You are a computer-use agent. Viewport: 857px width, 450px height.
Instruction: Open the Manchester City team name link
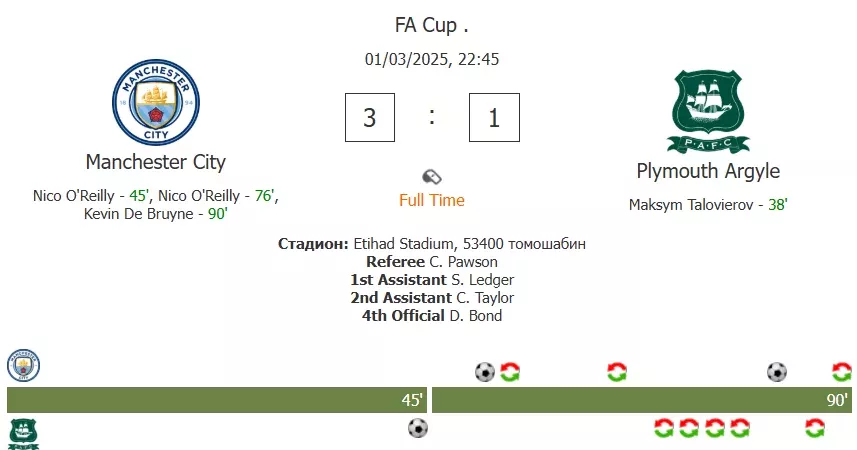point(156,162)
